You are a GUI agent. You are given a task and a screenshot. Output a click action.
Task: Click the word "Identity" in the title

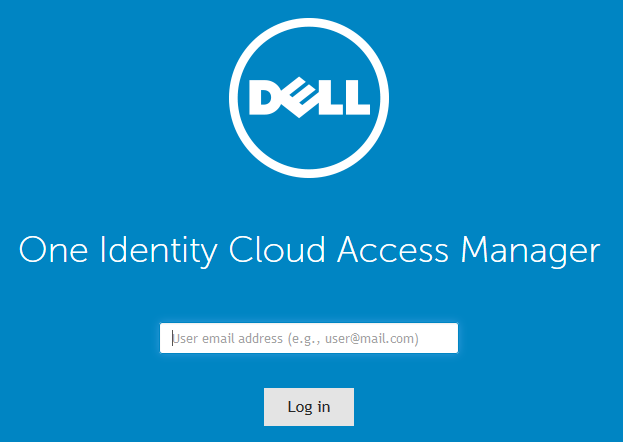point(150,250)
